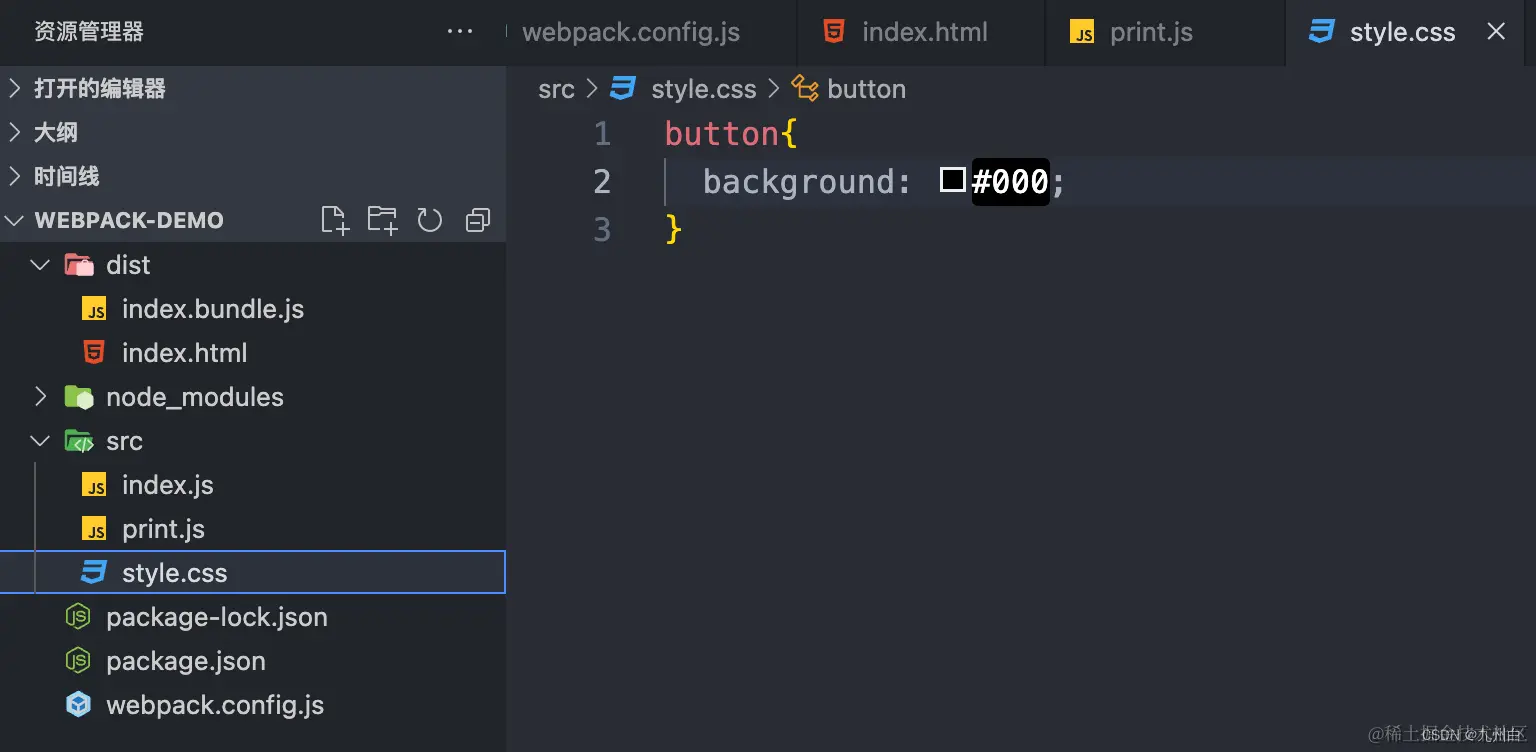
Task: Click the Node icon beside package.json
Action: (78, 661)
